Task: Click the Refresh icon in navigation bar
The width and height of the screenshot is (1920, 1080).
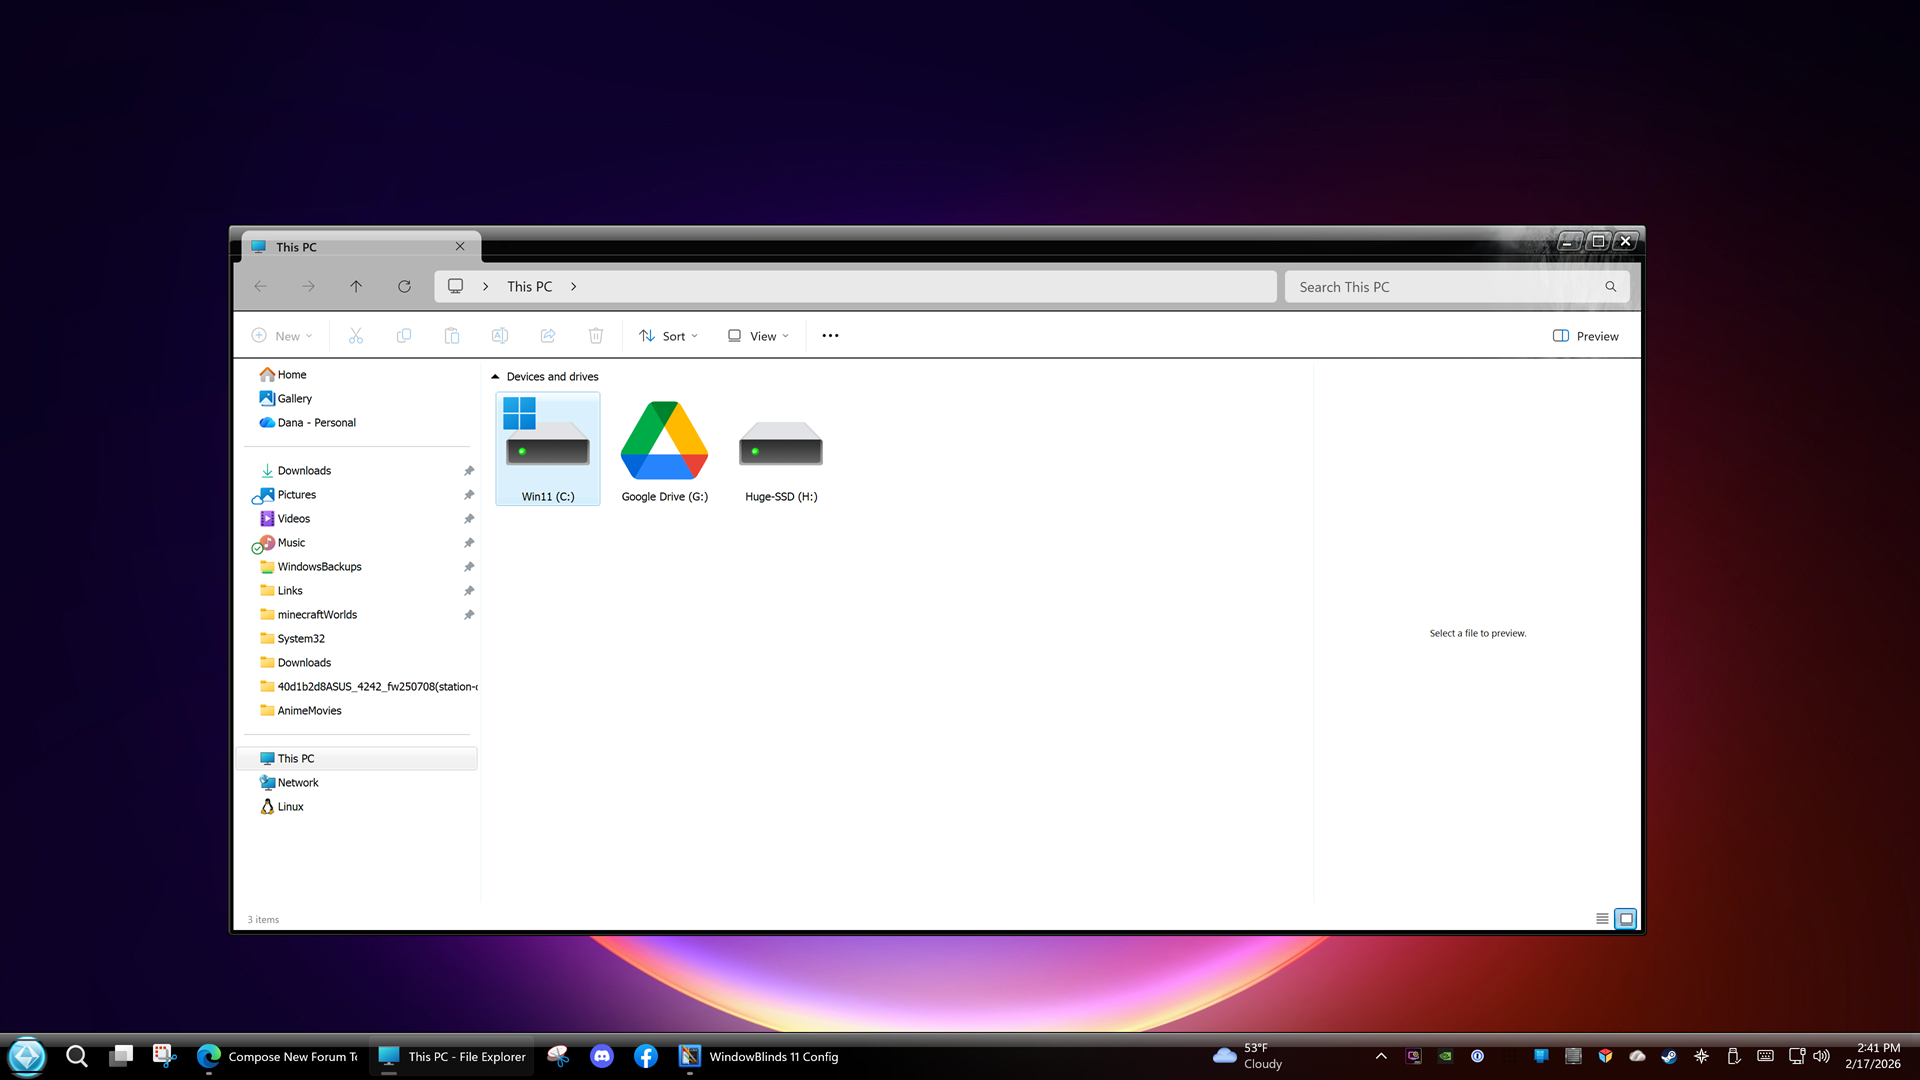Action: 404,287
